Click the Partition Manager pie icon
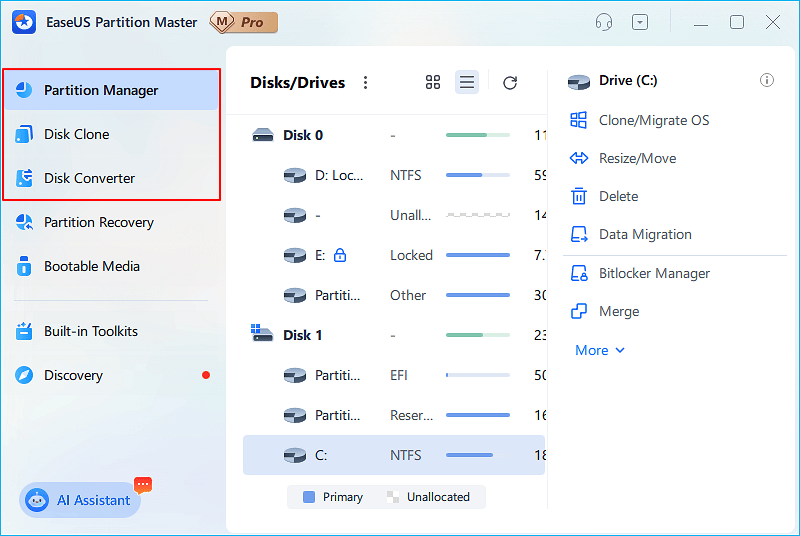This screenshot has height=536, width=800. click(24, 90)
